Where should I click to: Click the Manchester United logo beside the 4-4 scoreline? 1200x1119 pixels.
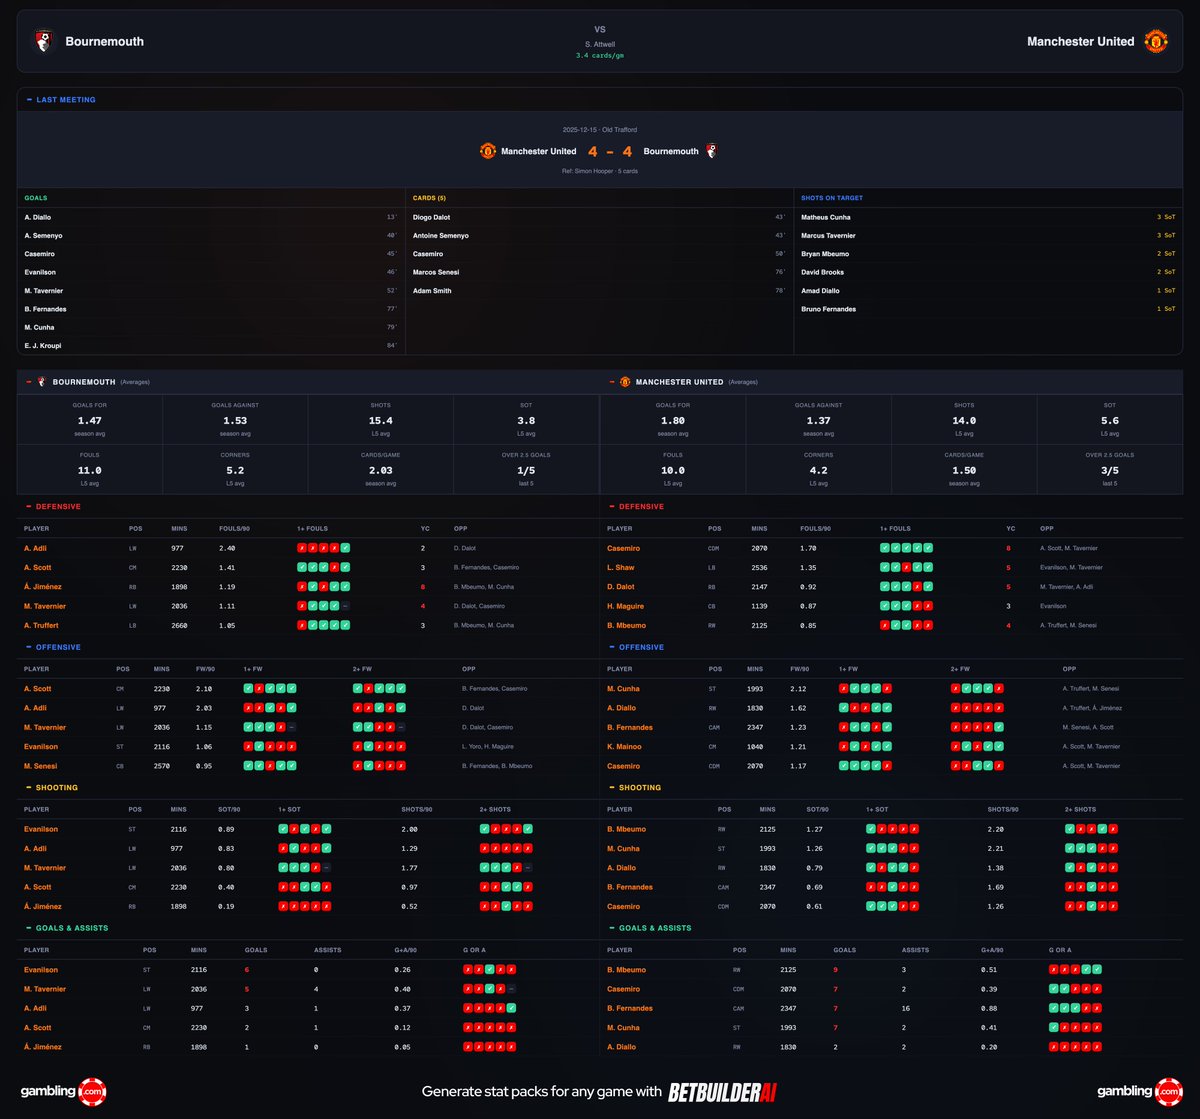click(x=487, y=151)
